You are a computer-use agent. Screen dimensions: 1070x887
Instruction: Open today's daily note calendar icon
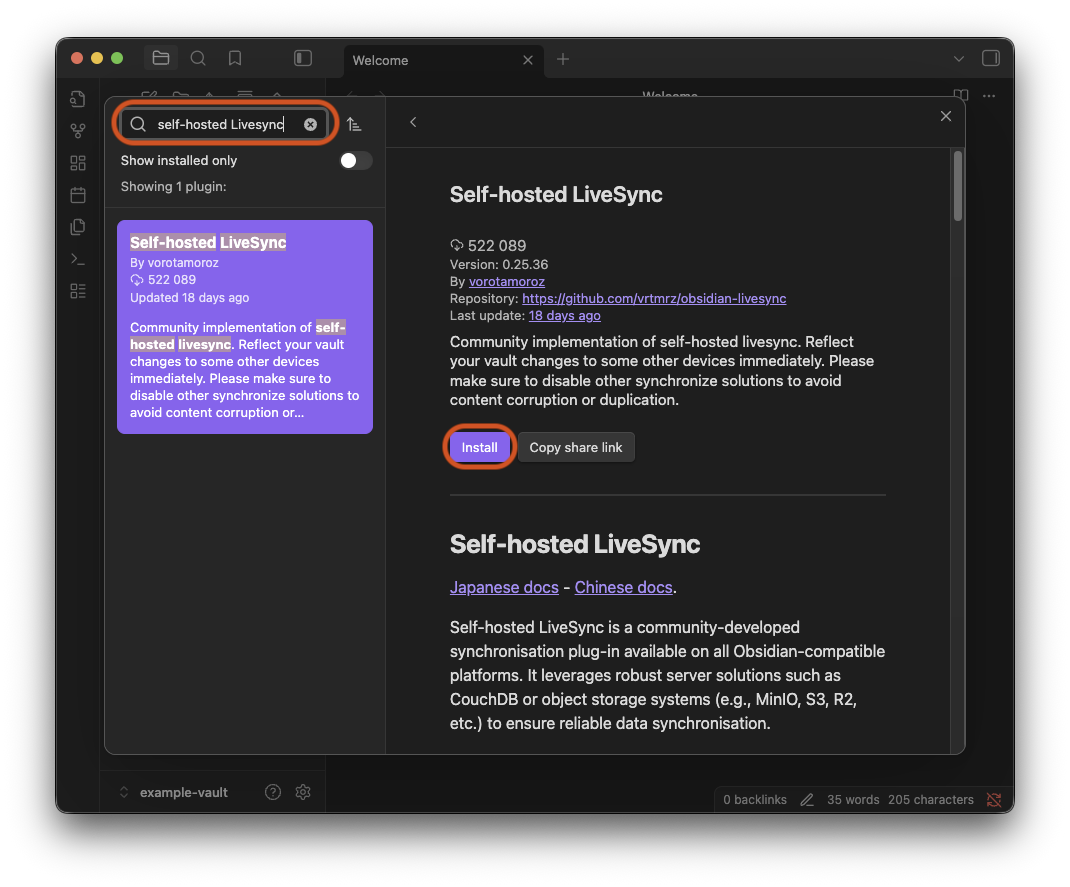pyautogui.click(x=78, y=195)
